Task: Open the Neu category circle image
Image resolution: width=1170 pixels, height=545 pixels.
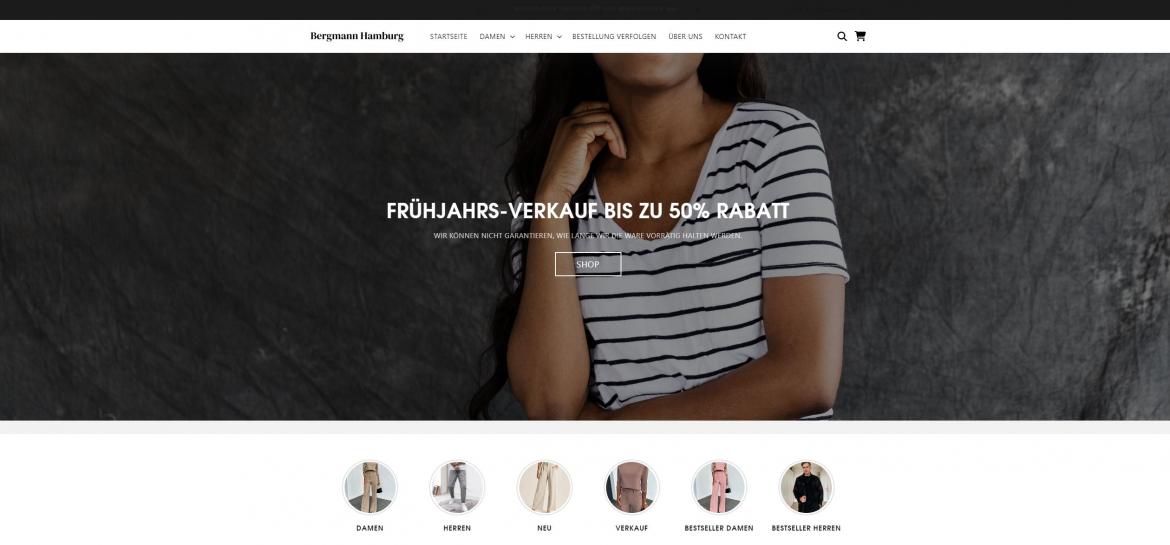Action: pos(545,488)
